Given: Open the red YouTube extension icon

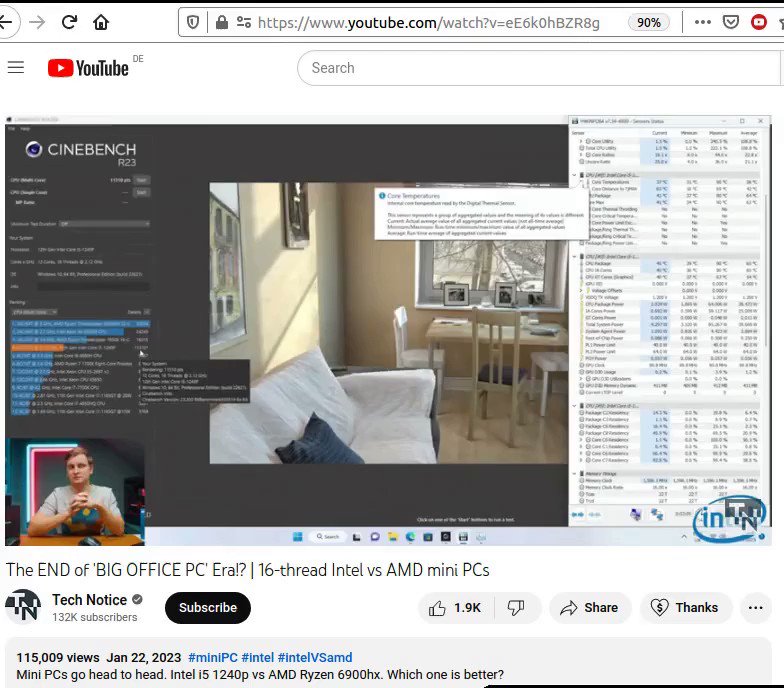Looking at the screenshot, I should 758,22.
